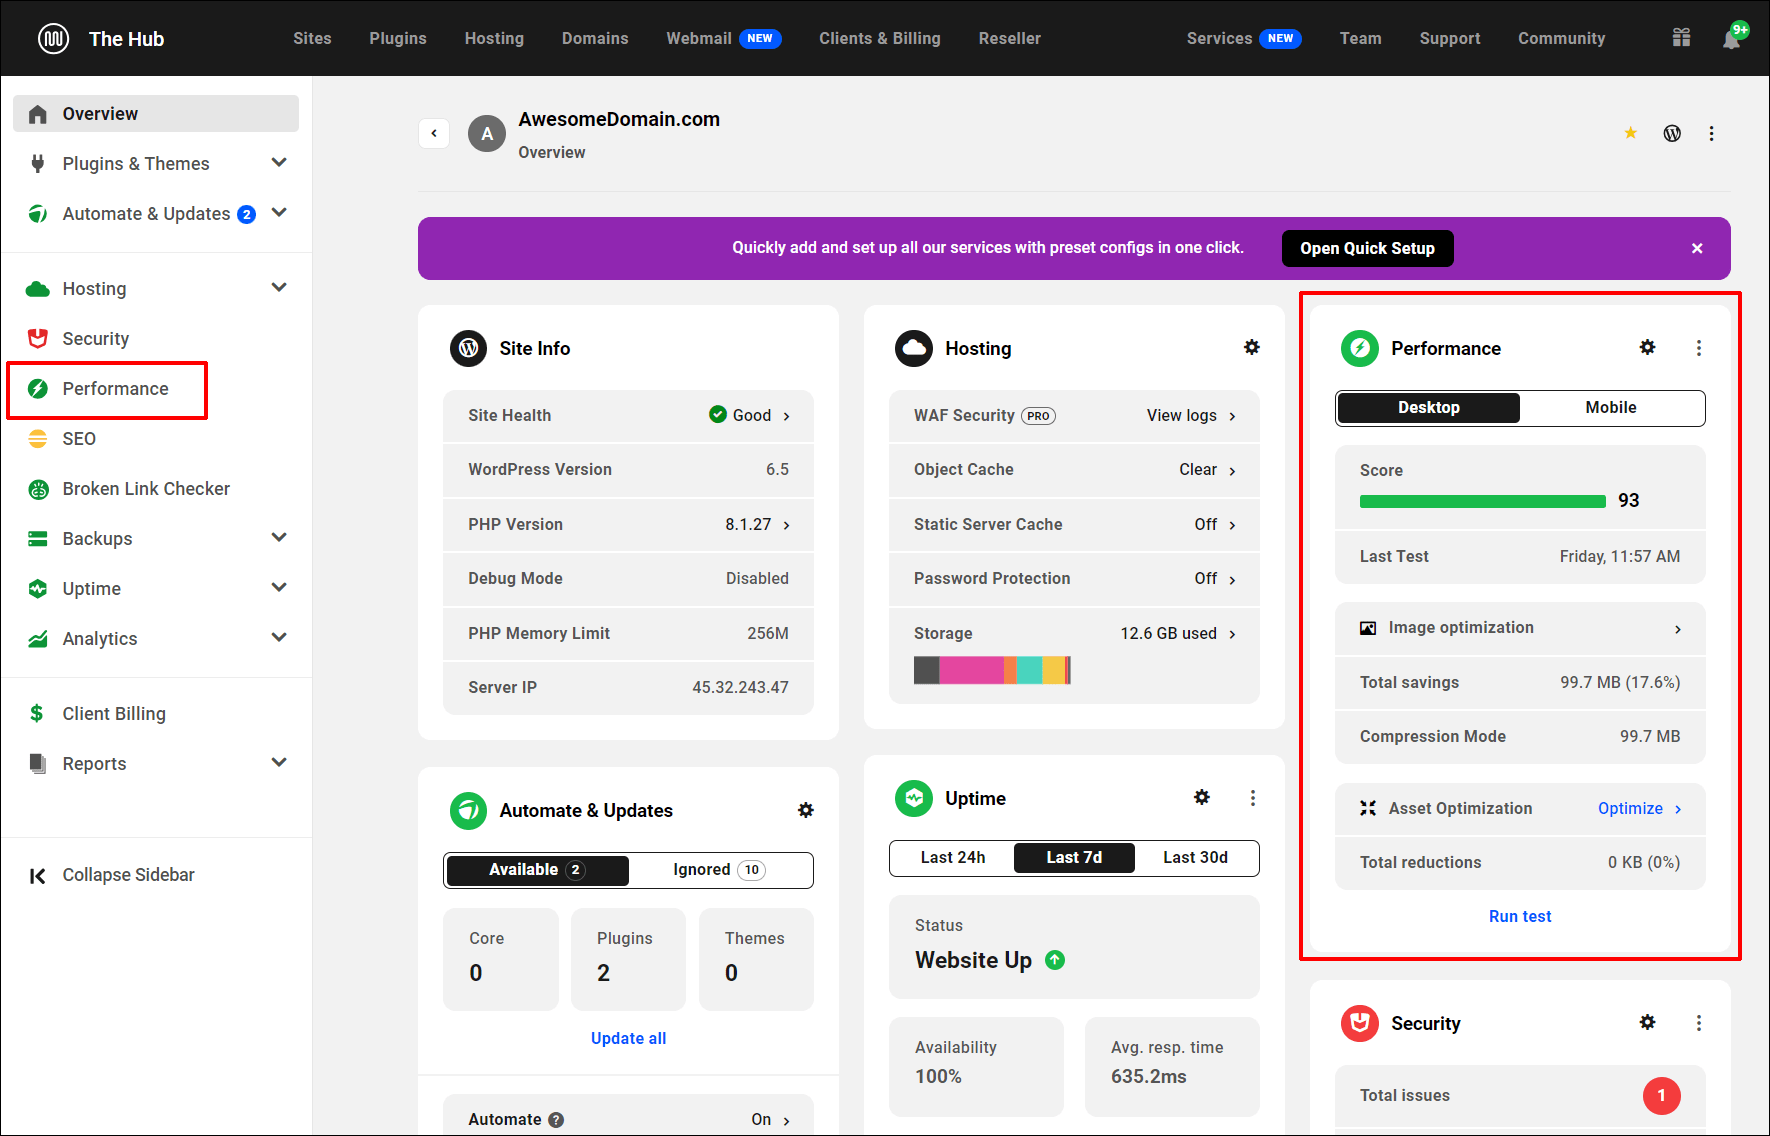Click Client Billing dollar icon
Image resolution: width=1770 pixels, height=1136 pixels.
click(37, 713)
